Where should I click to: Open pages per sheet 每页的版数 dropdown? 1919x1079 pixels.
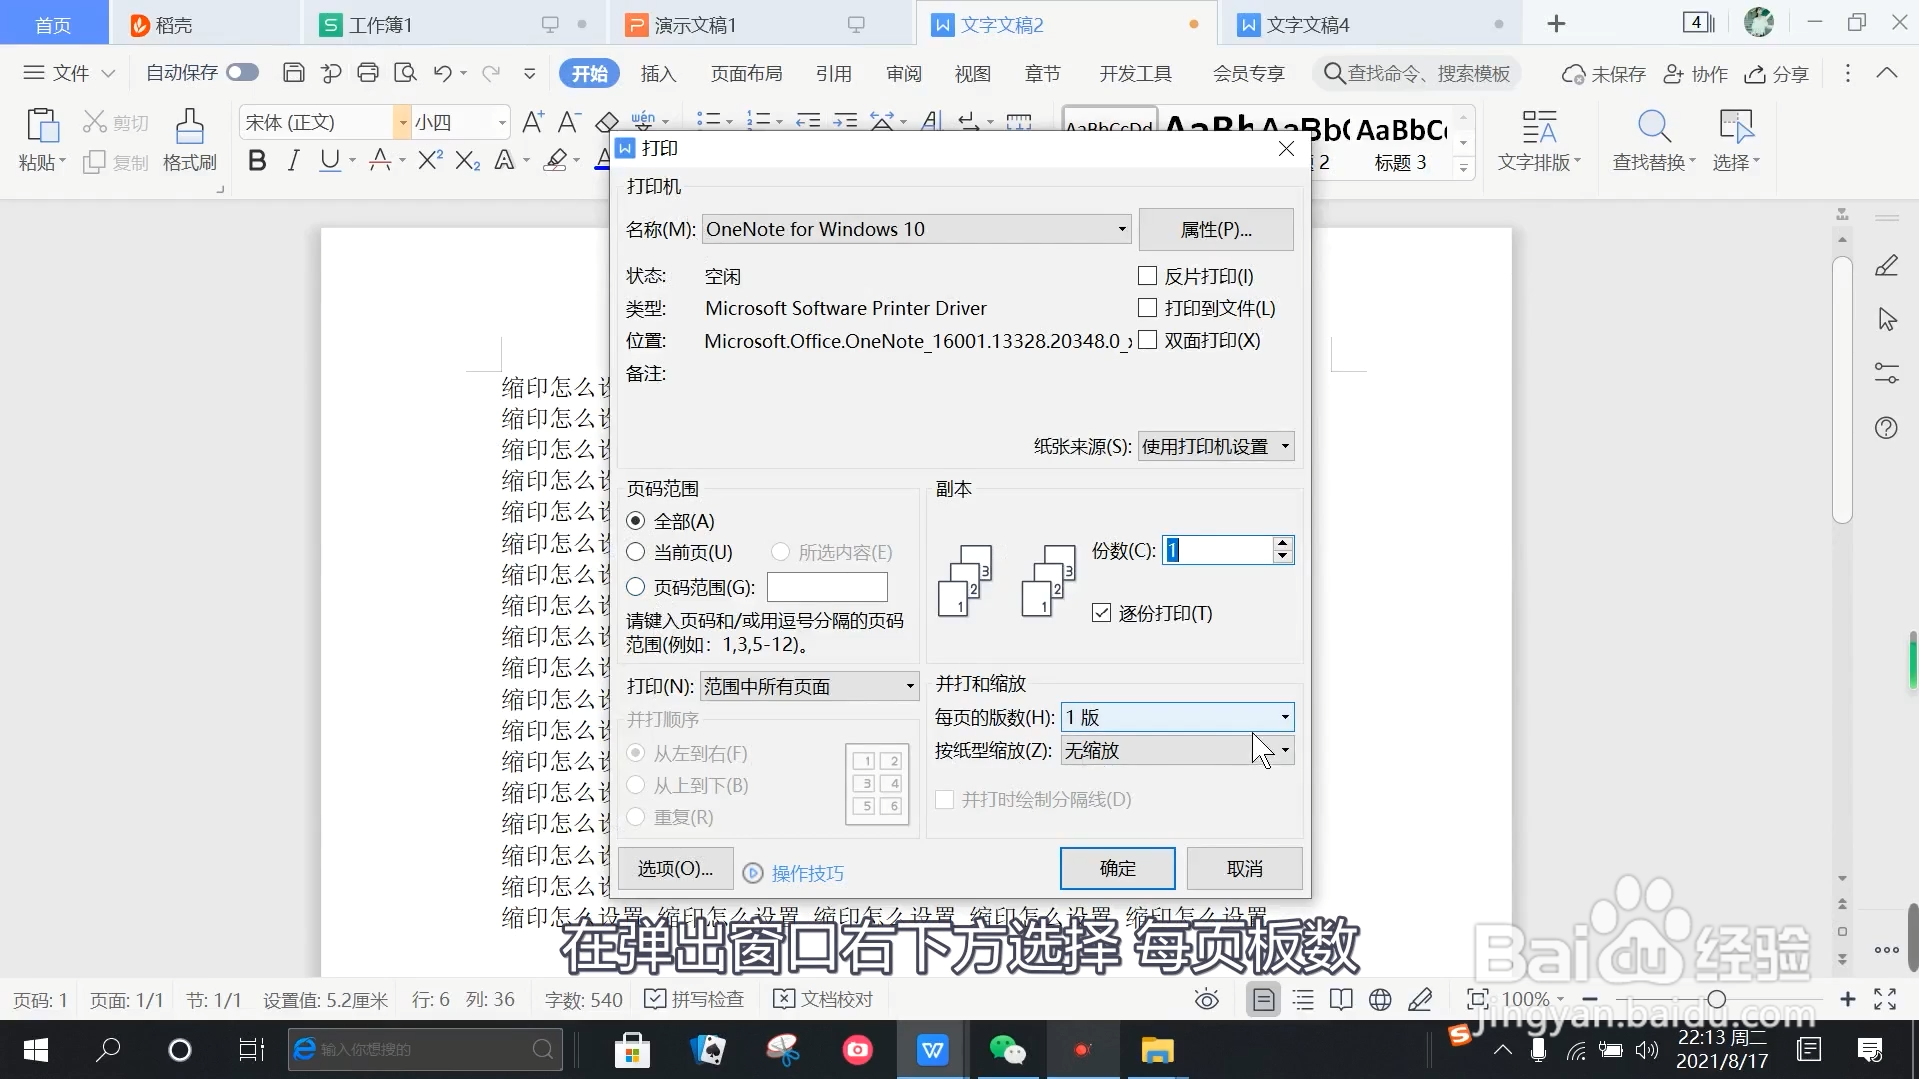pos(1177,717)
